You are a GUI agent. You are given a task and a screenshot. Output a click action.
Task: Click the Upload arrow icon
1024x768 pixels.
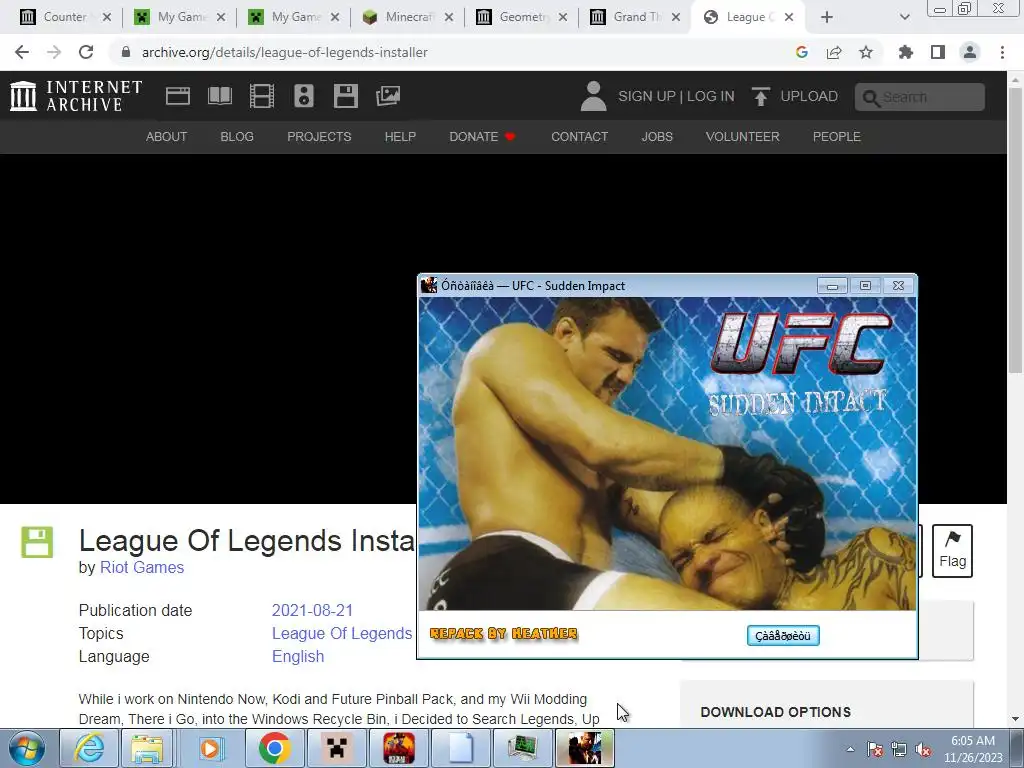click(x=760, y=96)
